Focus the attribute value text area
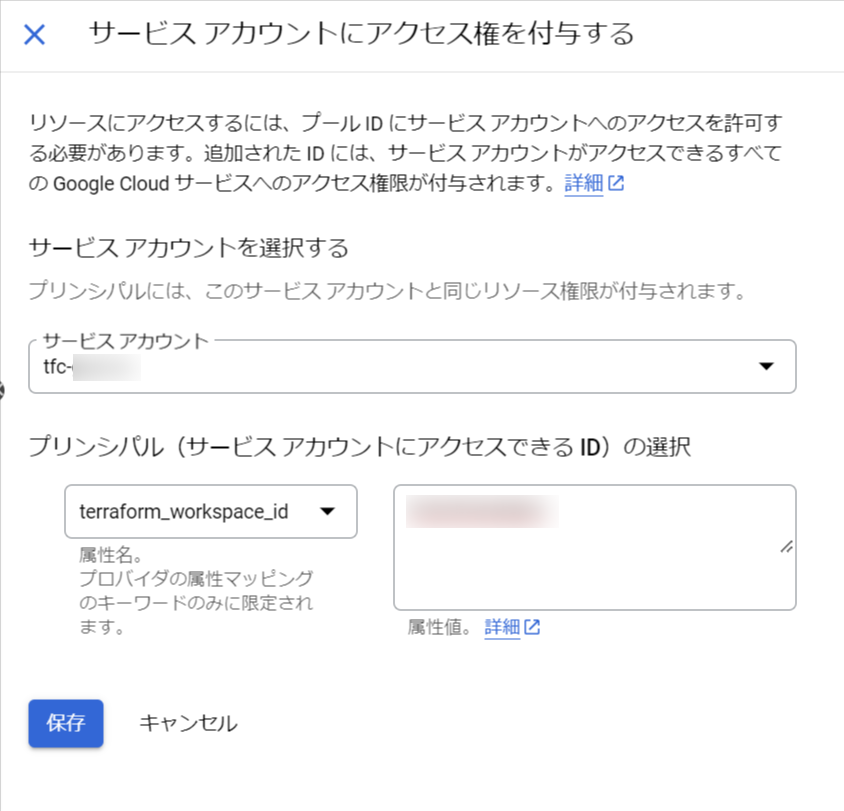The width and height of the screenshot is (844, 811). pos(595,545)
